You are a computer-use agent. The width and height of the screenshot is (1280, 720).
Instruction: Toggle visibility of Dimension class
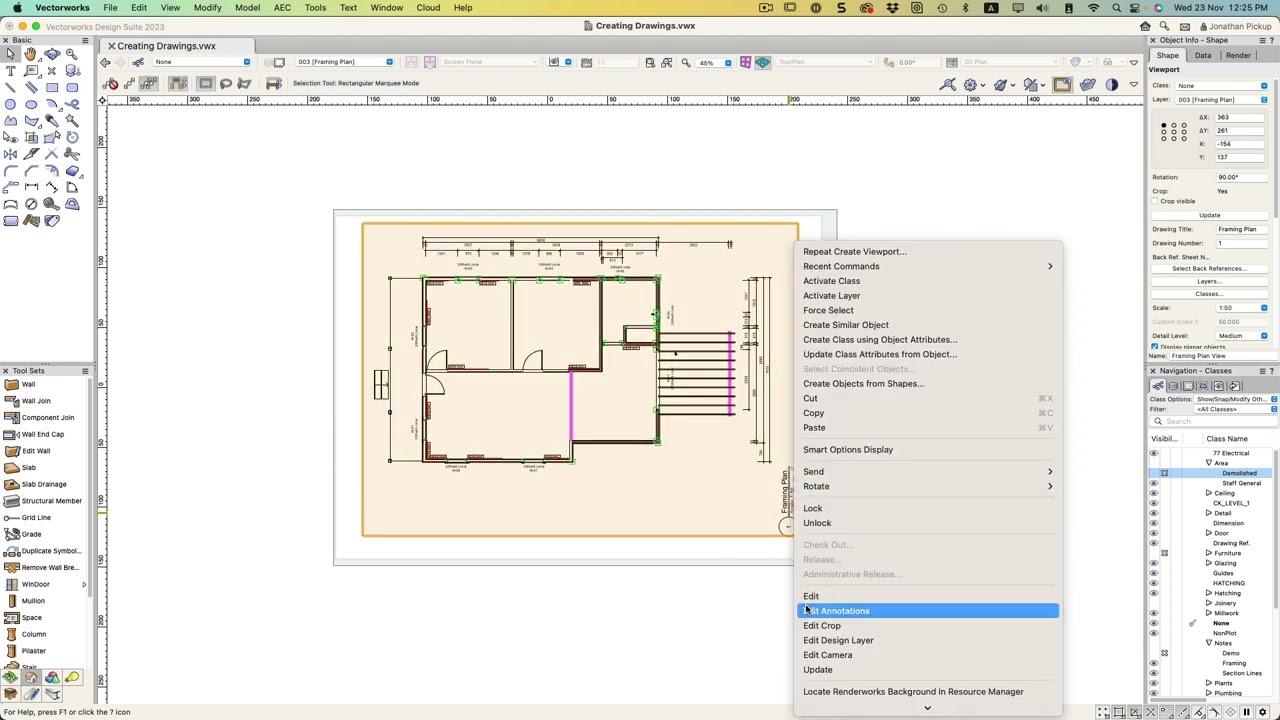pos(1154,523)
